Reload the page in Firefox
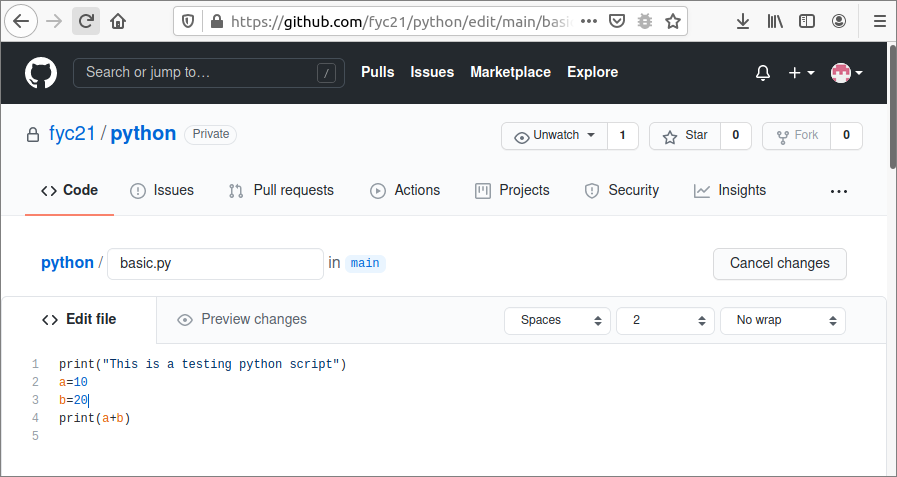 tap(87, 21)
